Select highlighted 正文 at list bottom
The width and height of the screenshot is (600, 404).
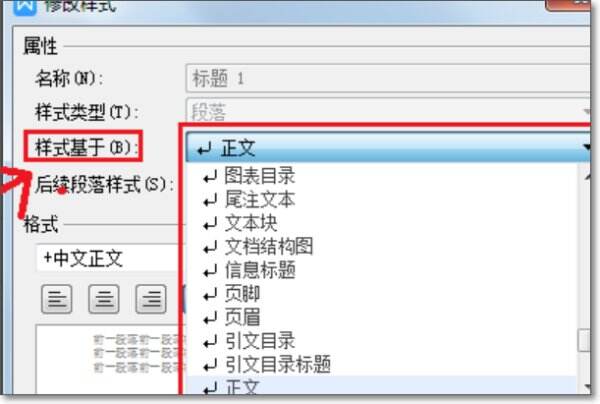click(x=381, y=386)
